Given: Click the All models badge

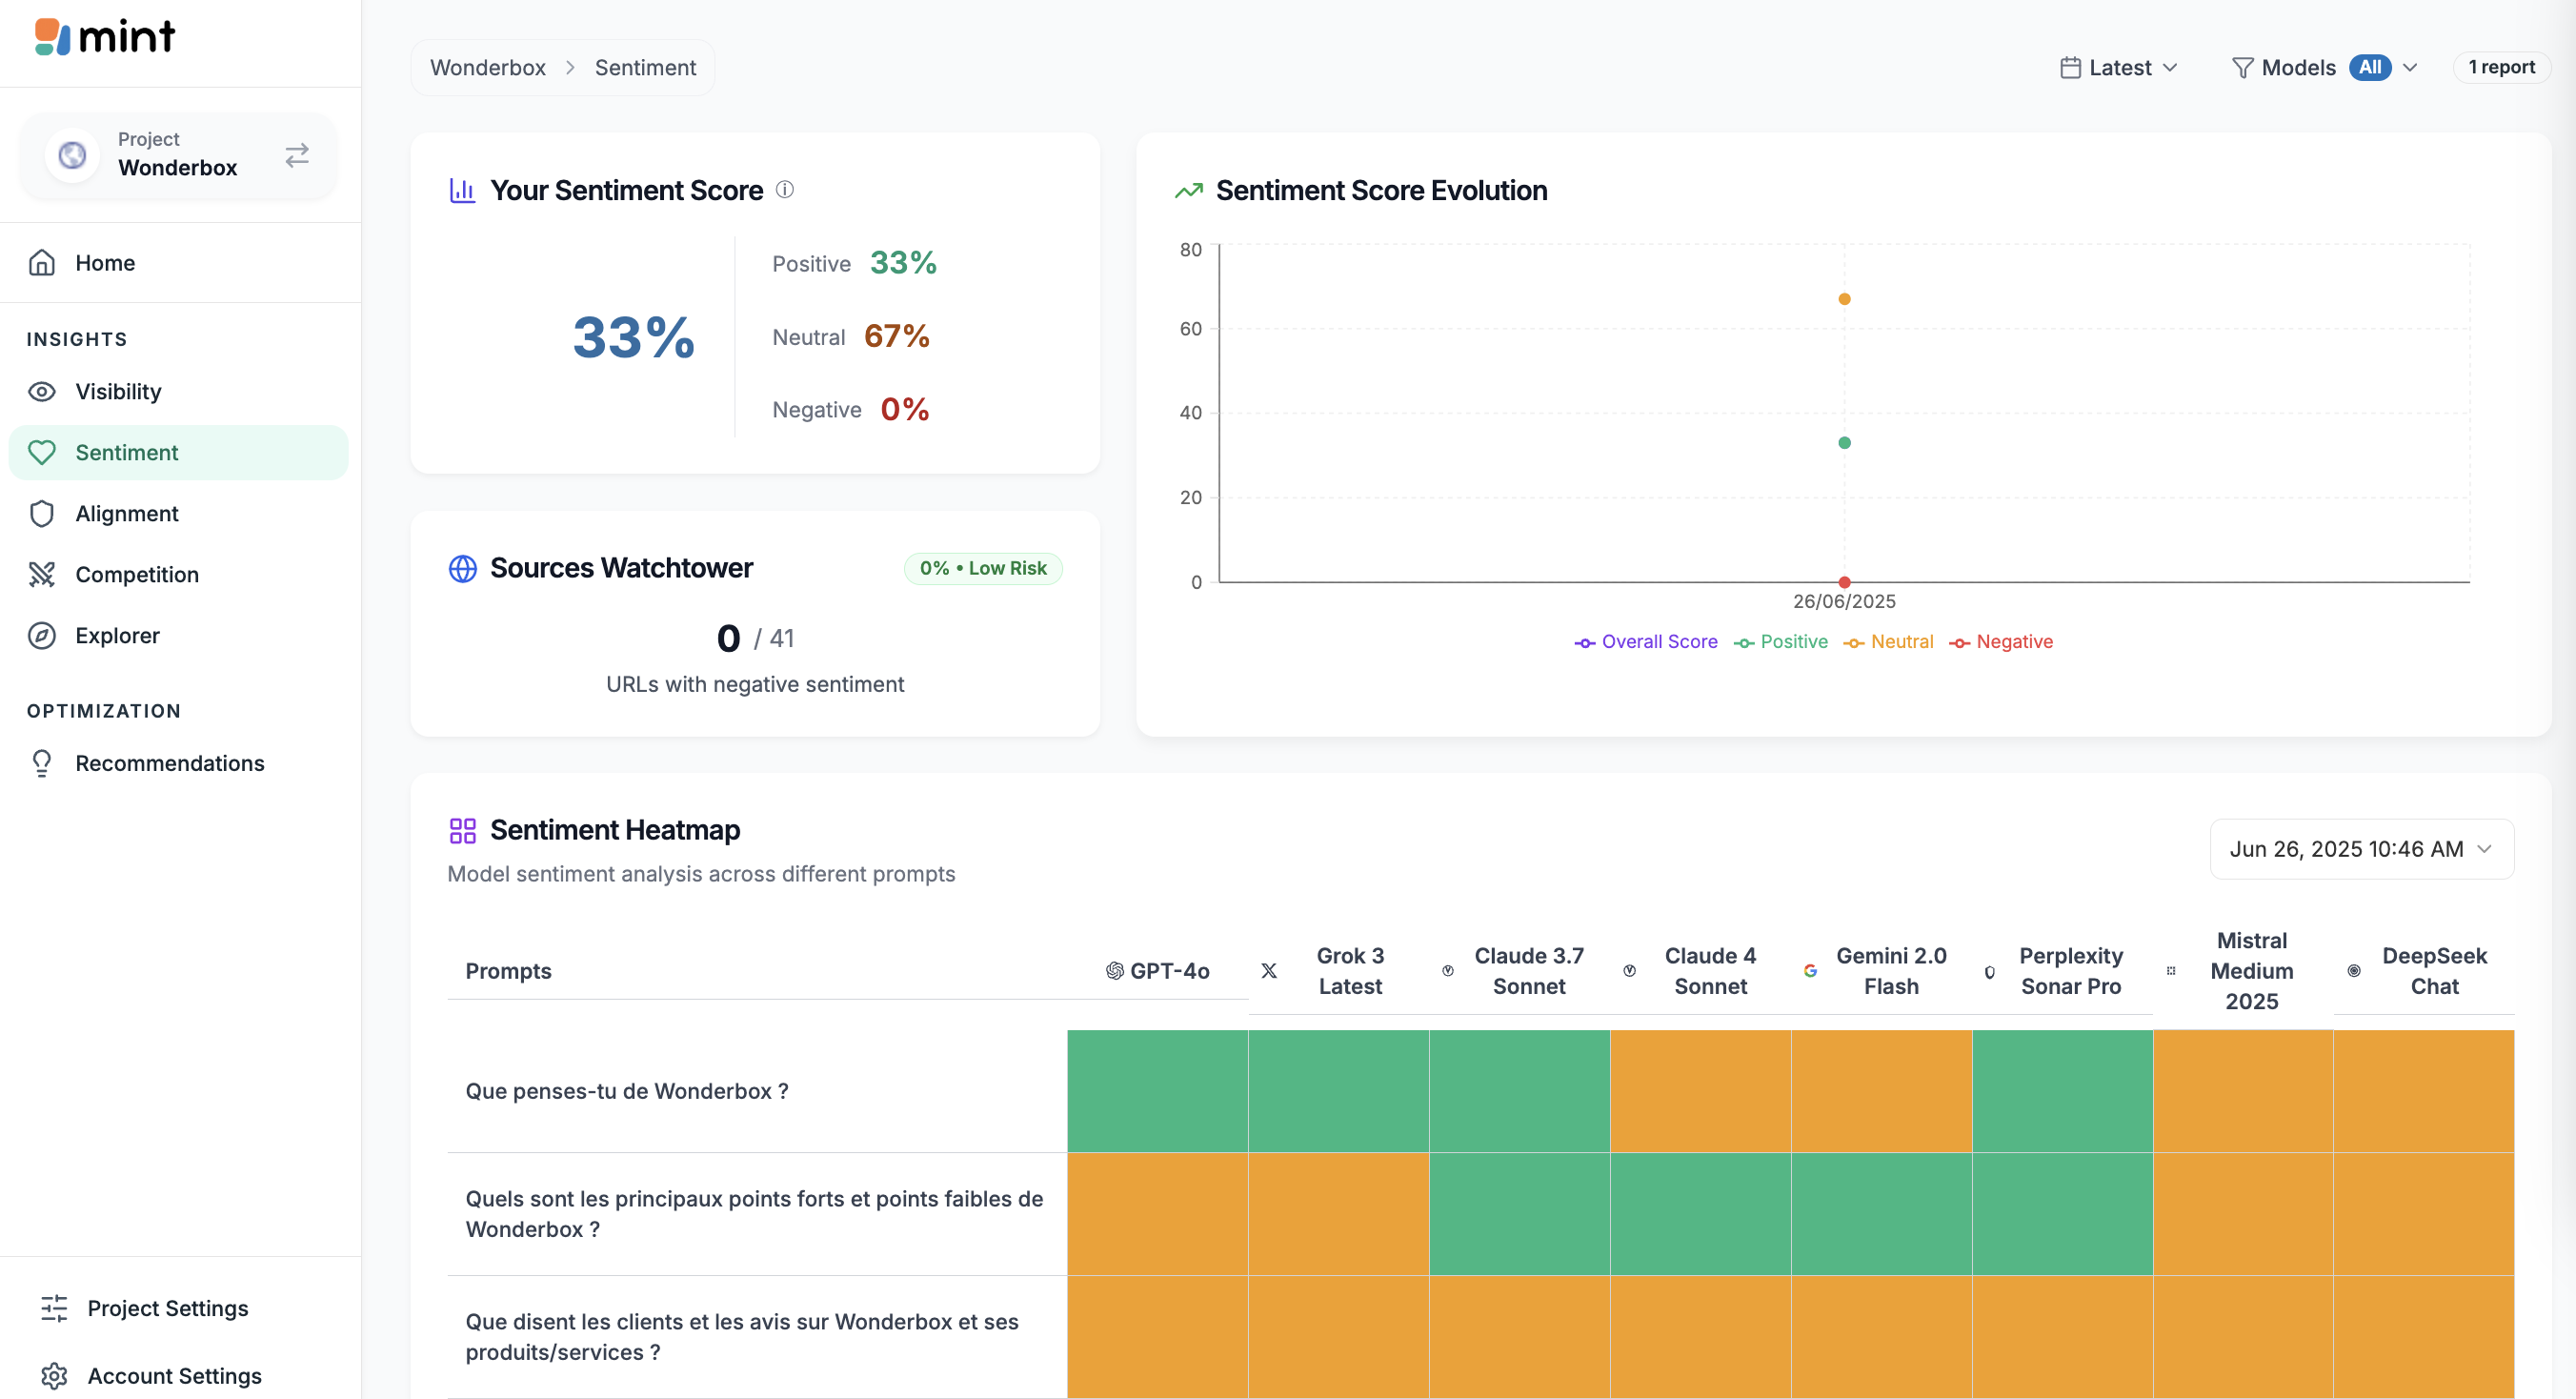Looking at the screenshot, I should 2369,67.
